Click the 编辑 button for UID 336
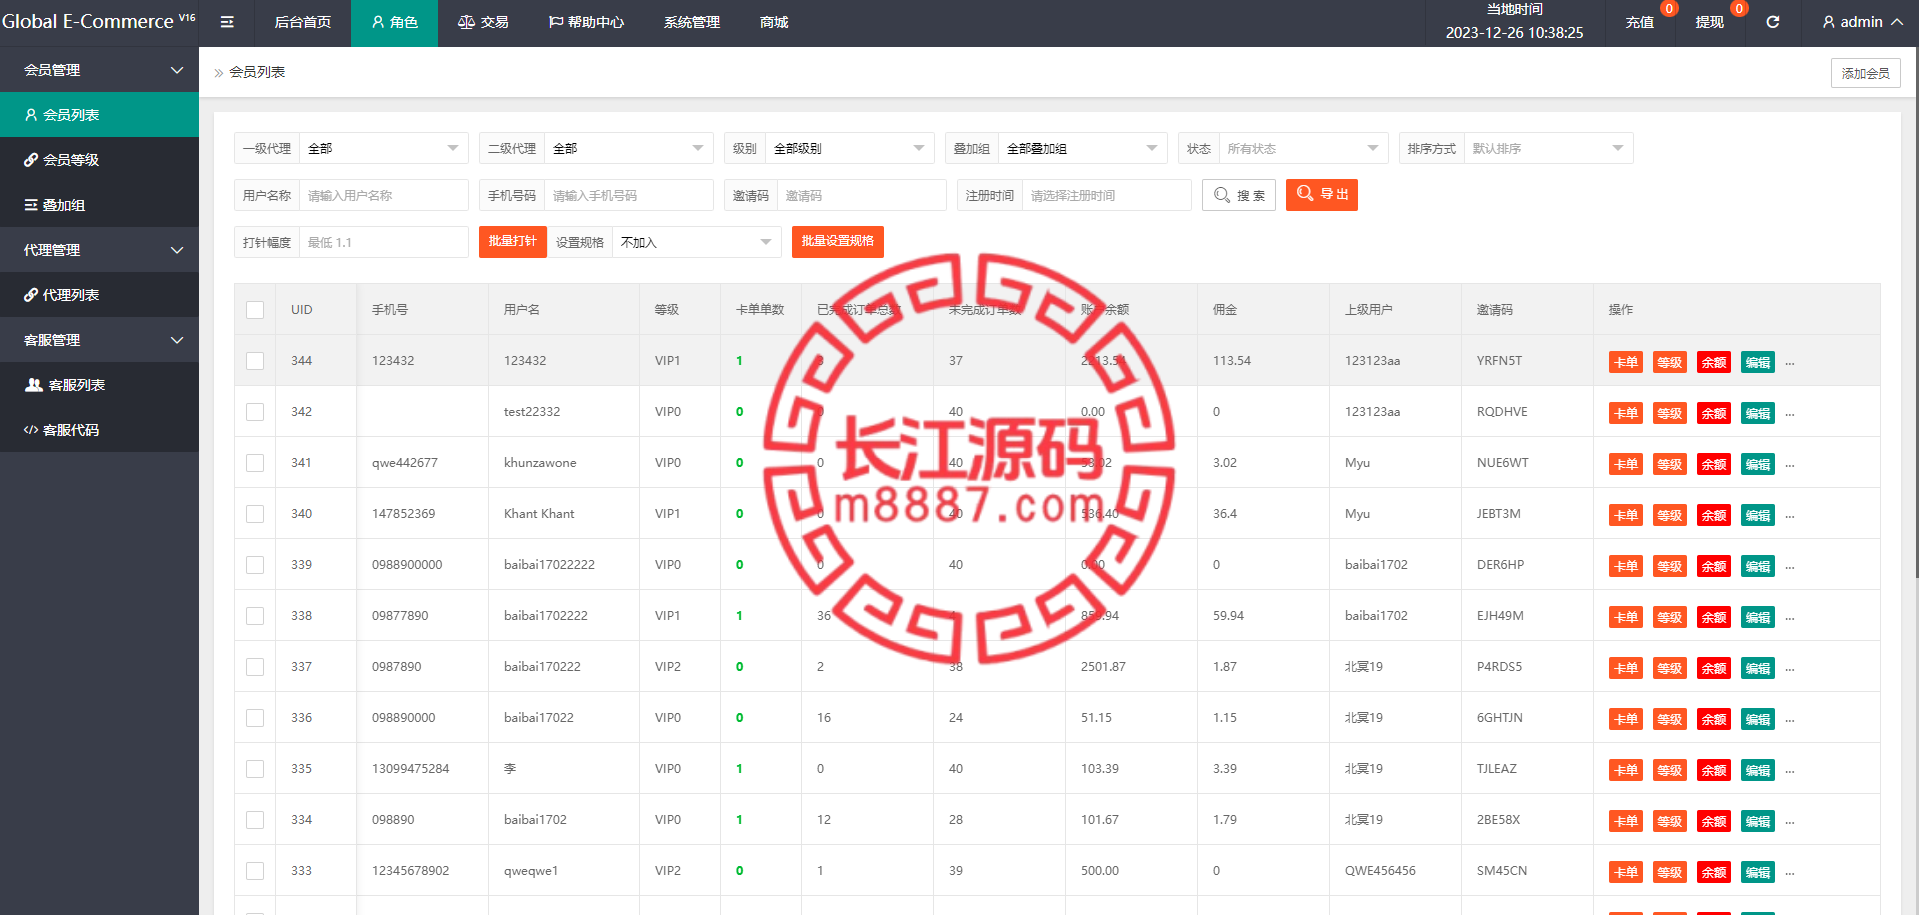The height and width of the screenshot is (915, 1919). tap(1758, 719)
